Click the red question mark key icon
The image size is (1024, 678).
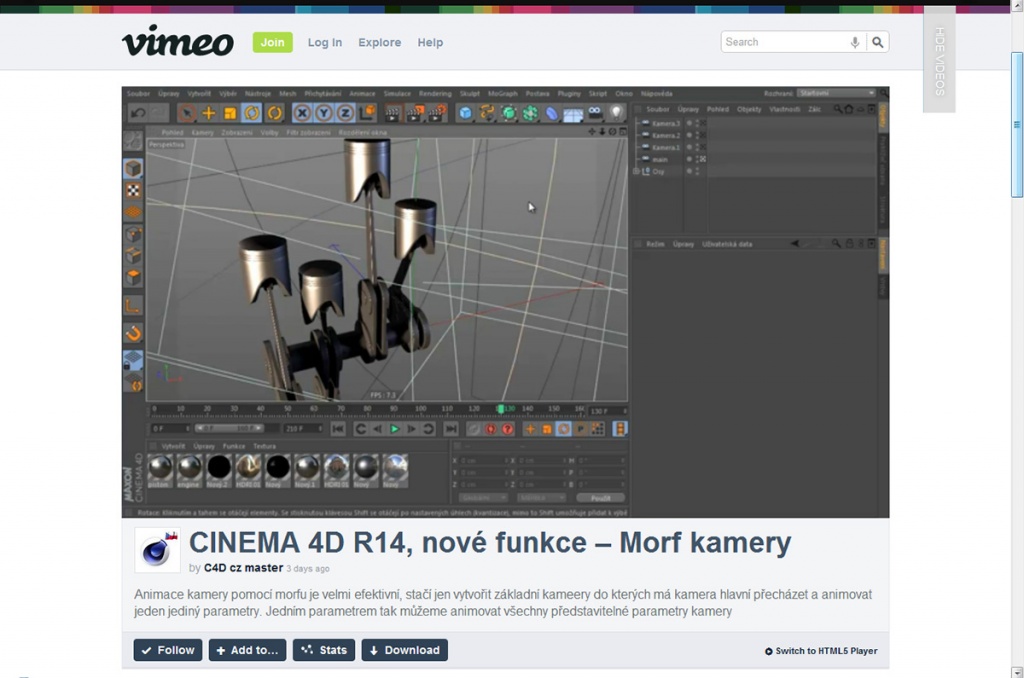point(507,429)
